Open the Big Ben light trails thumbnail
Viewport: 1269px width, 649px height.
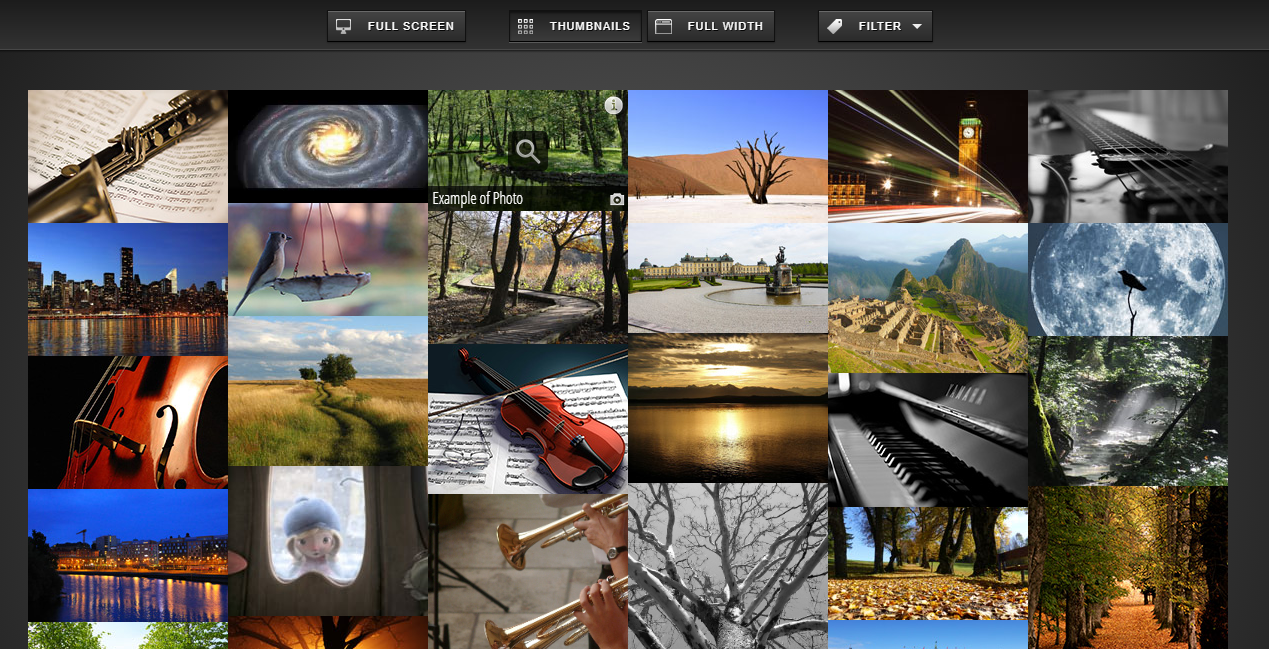[x=928, y=156]
